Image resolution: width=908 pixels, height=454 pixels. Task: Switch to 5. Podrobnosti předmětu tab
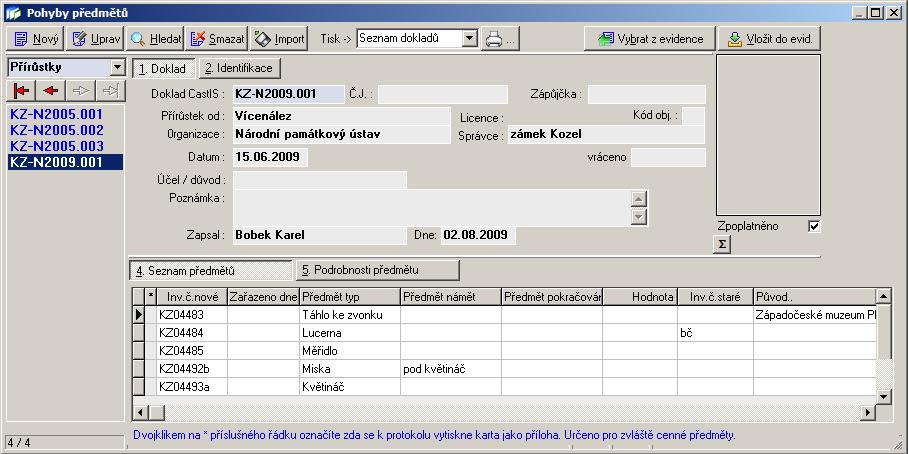pyautogui.click(x=377, y=270)
